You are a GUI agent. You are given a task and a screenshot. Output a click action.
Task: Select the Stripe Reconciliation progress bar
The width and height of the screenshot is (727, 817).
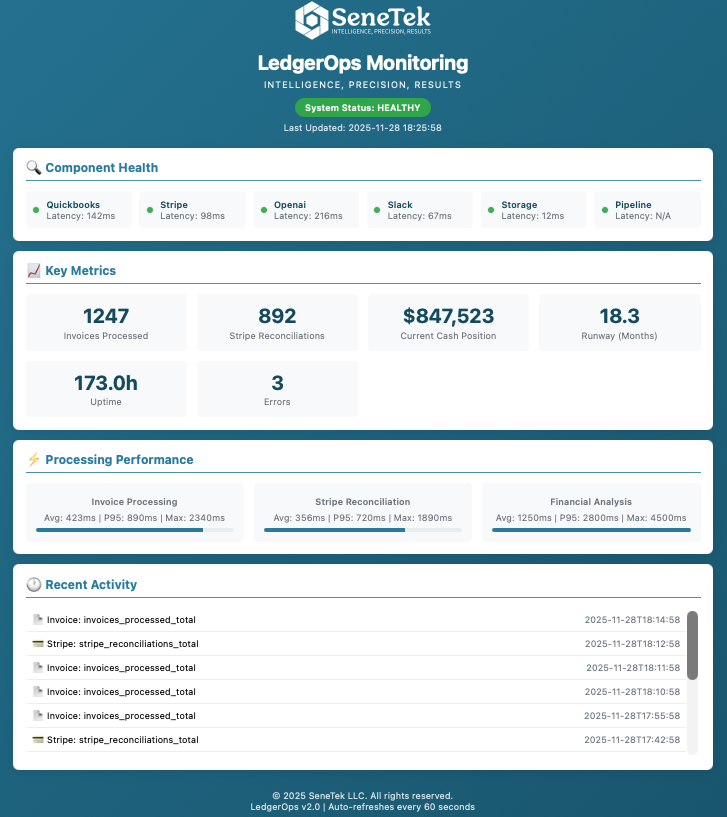point(363,530)
